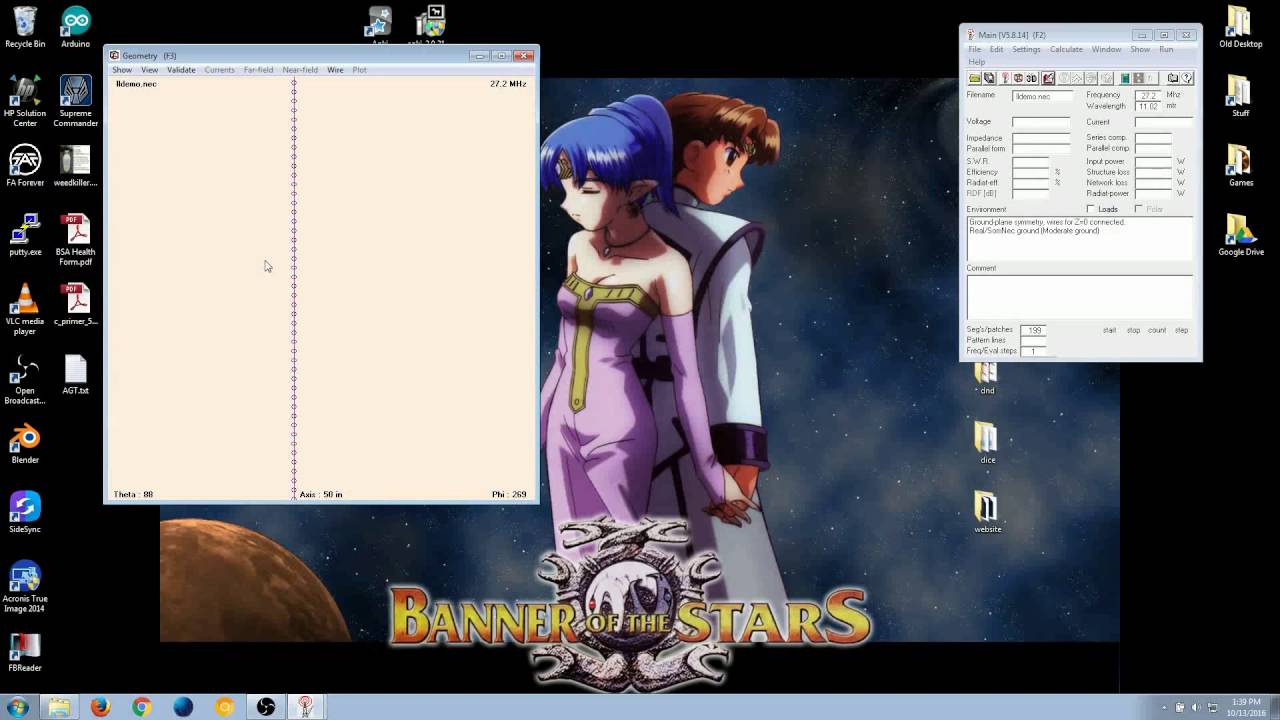The height and width of the screenshot is (720, 1280).
Task: Select the Supreme Commander desktop shortcut
Action: 75,101
